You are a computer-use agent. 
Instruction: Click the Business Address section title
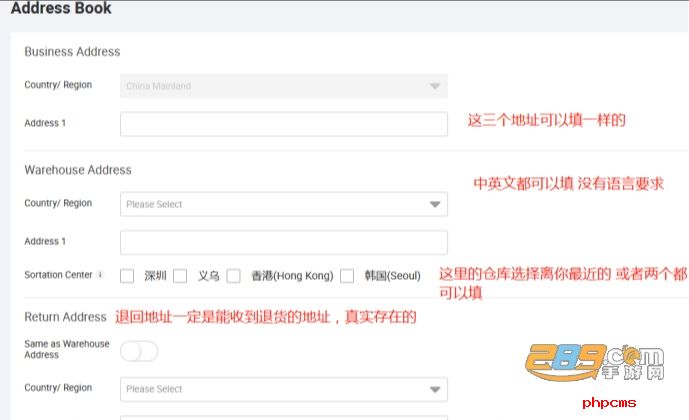tap(72, 52)
